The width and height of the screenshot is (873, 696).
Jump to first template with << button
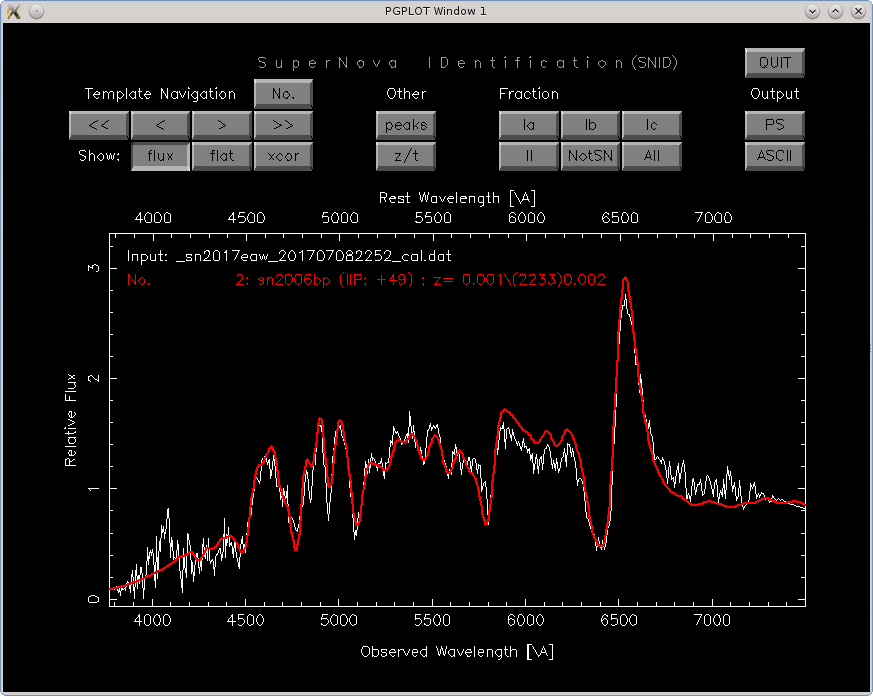coord(99,125)
